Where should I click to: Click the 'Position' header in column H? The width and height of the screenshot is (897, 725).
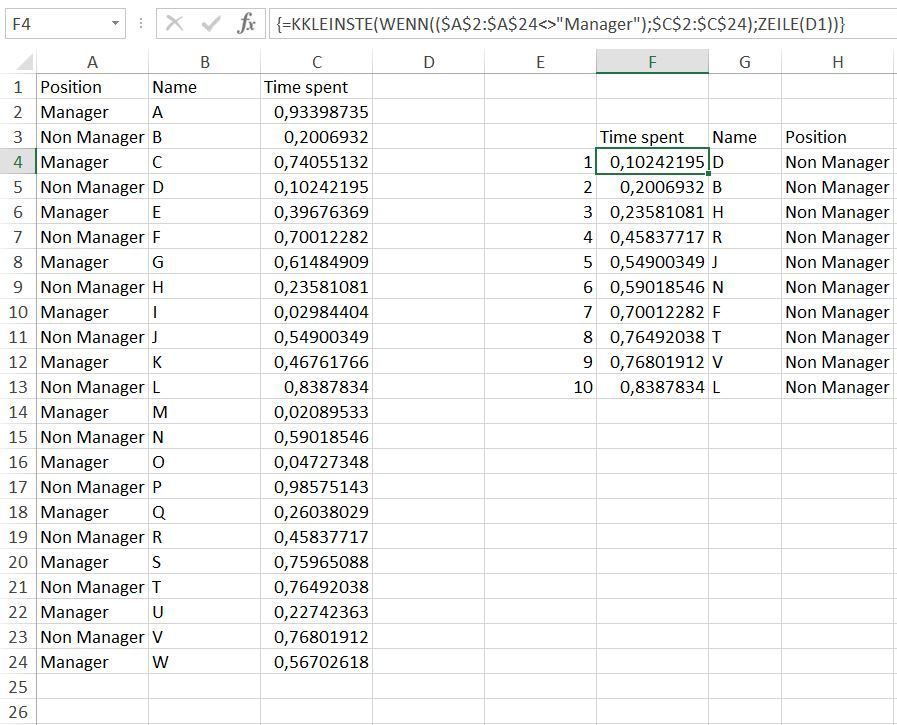tap(838, 137)
